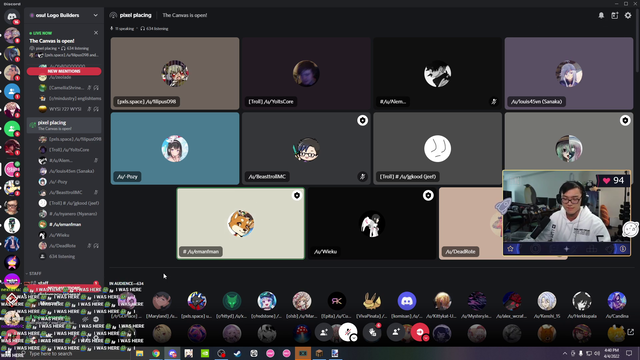Image resolution: width=640 pixels, height=360 pixels.
Task: Select /u/DeadRote in the channel list
Action: (65, 246)
